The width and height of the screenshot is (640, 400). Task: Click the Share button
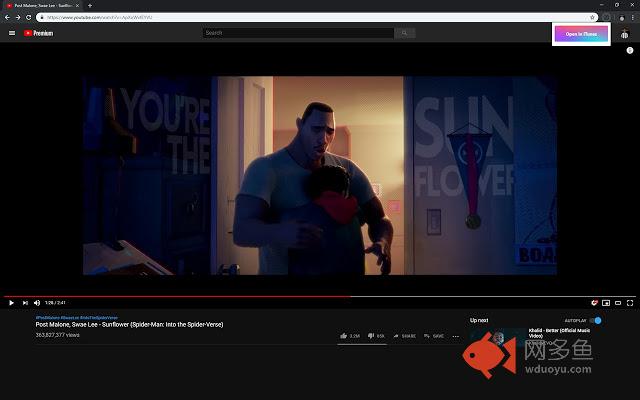click(404, 336)
